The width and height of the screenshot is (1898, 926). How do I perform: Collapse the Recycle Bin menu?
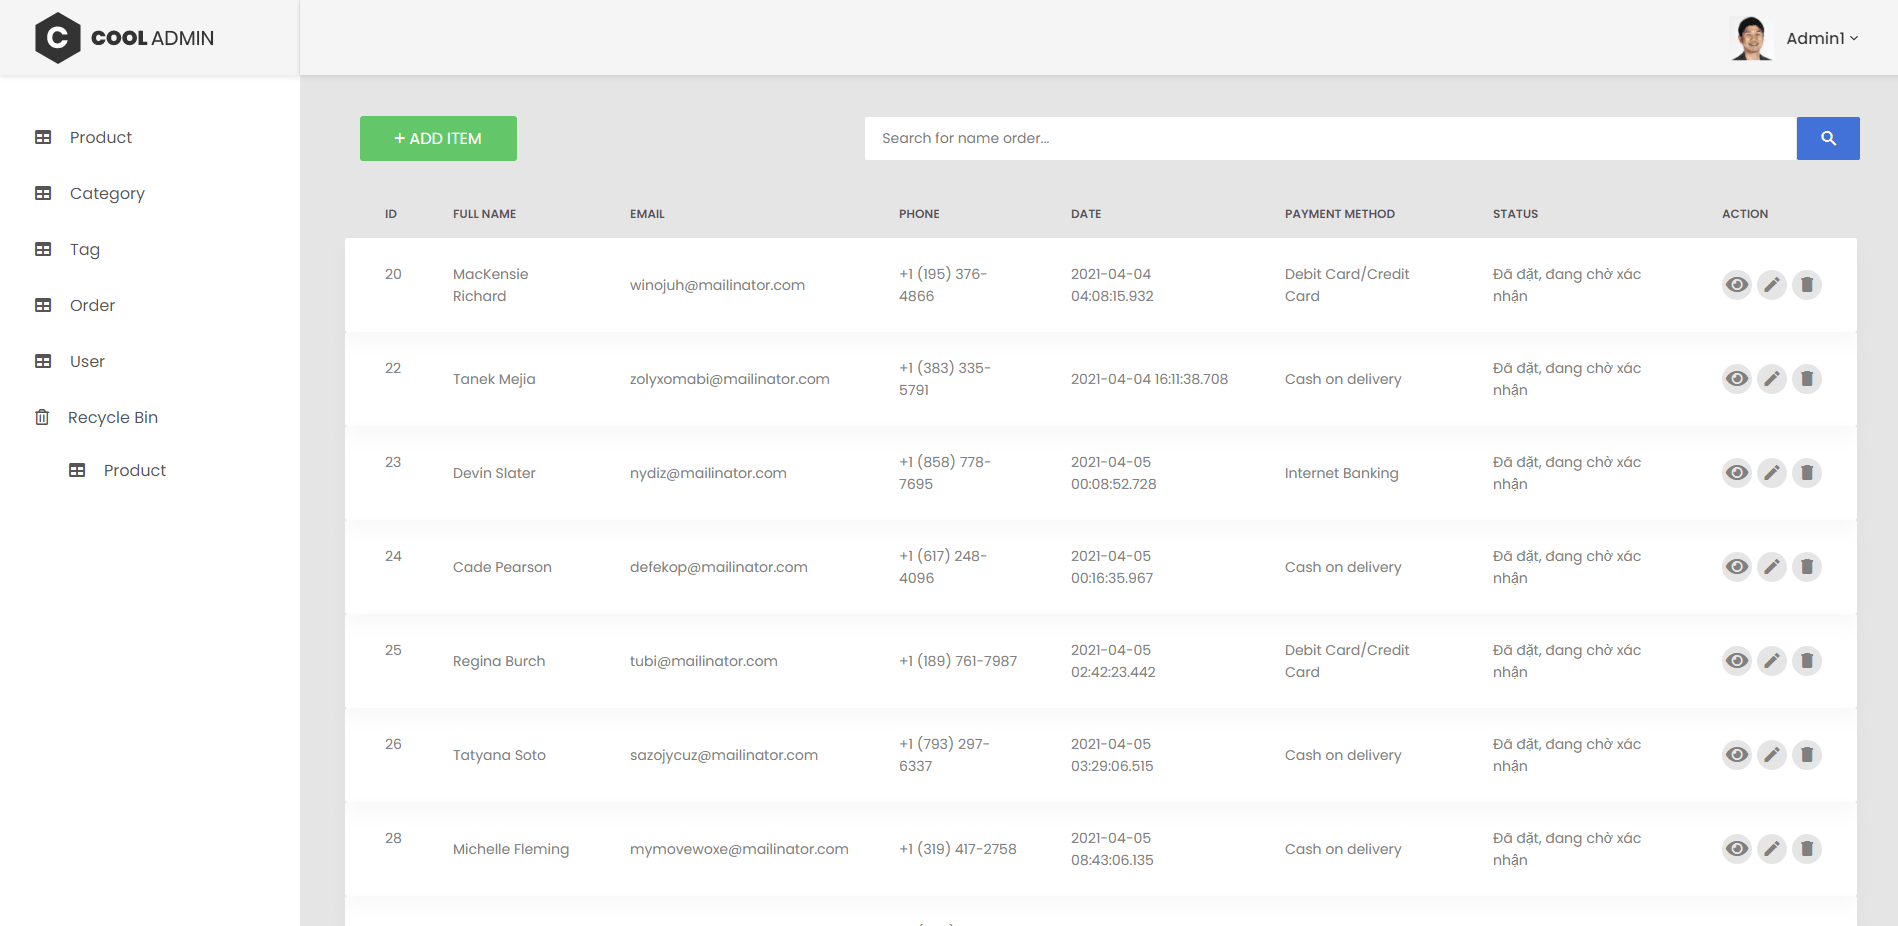click(113, 417)
